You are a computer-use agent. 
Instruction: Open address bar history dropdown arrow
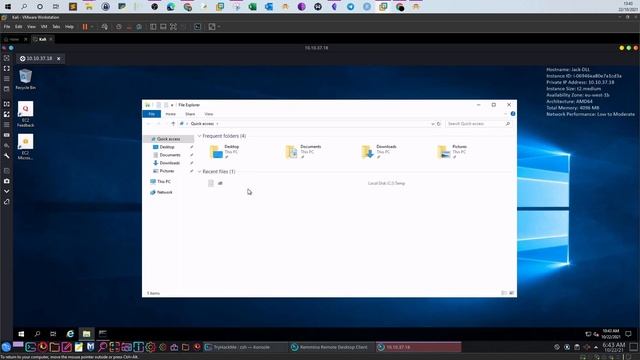click(x=433, y=124)
